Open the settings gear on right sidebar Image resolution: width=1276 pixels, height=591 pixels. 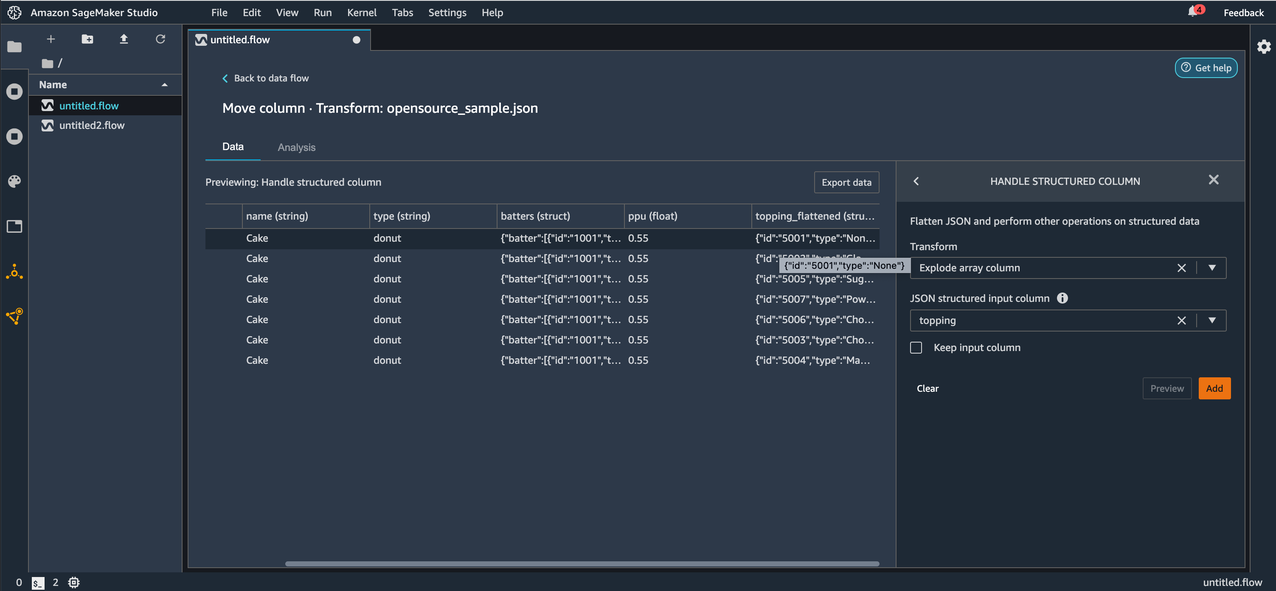1264,47
